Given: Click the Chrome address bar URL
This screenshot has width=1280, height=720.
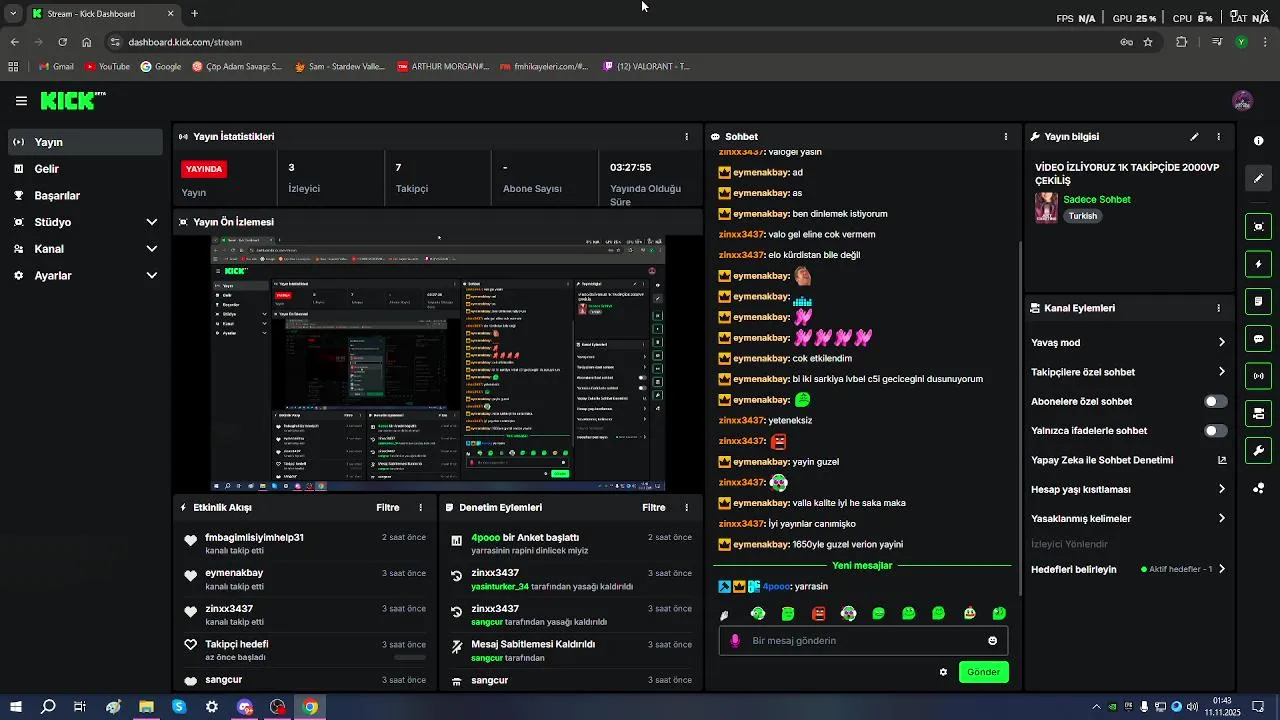Looking at the screenshot, I should click(185, 42).
